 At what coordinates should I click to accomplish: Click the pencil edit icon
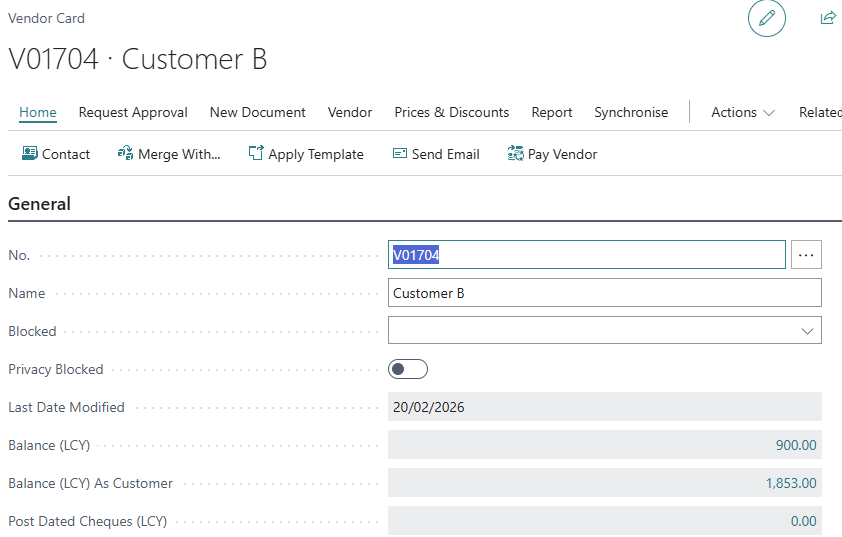767,19
